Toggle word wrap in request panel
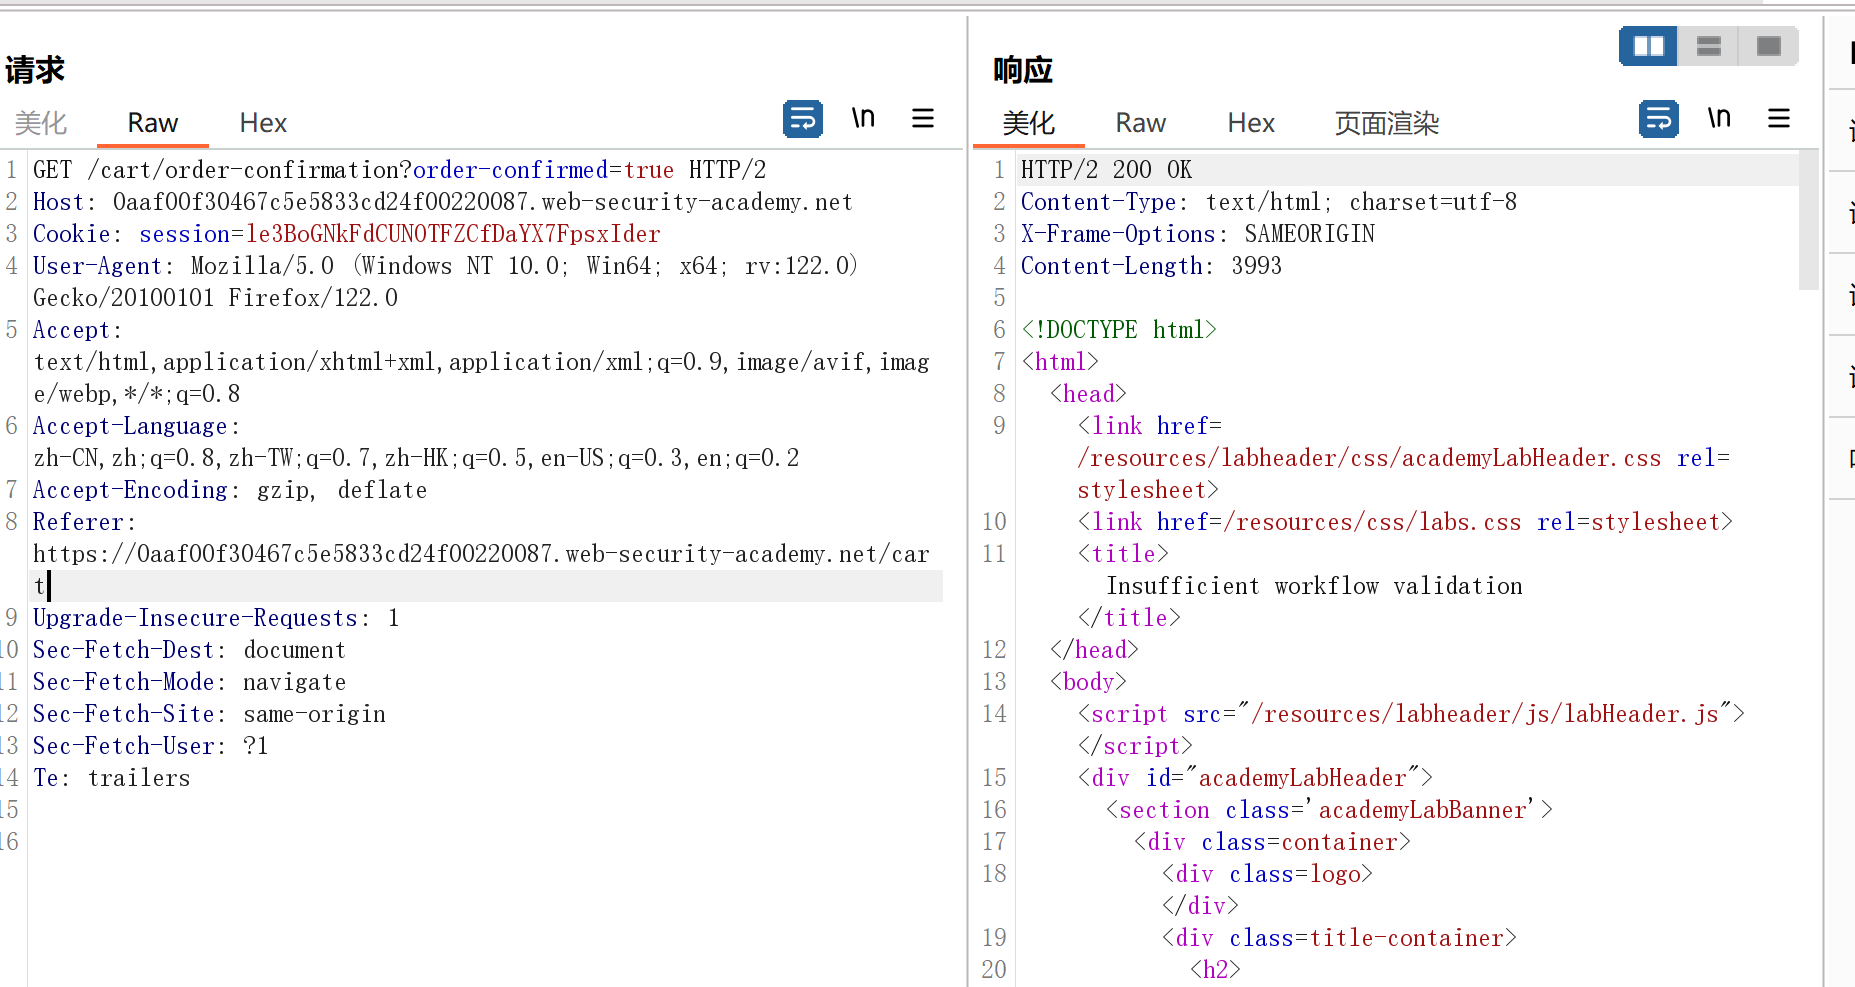Viewport: 1855px width, 987px height. [802, 119]
